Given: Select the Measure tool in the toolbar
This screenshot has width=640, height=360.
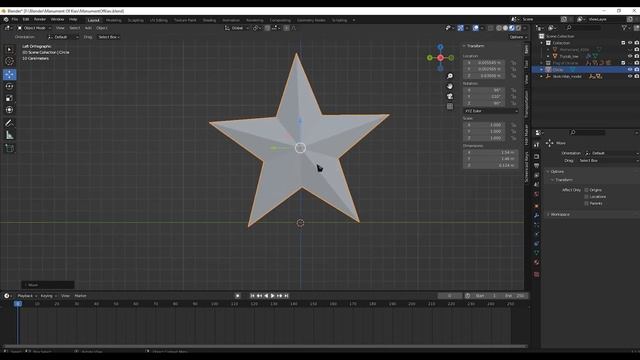Looking at the screenshot, I should coord(9,135).
